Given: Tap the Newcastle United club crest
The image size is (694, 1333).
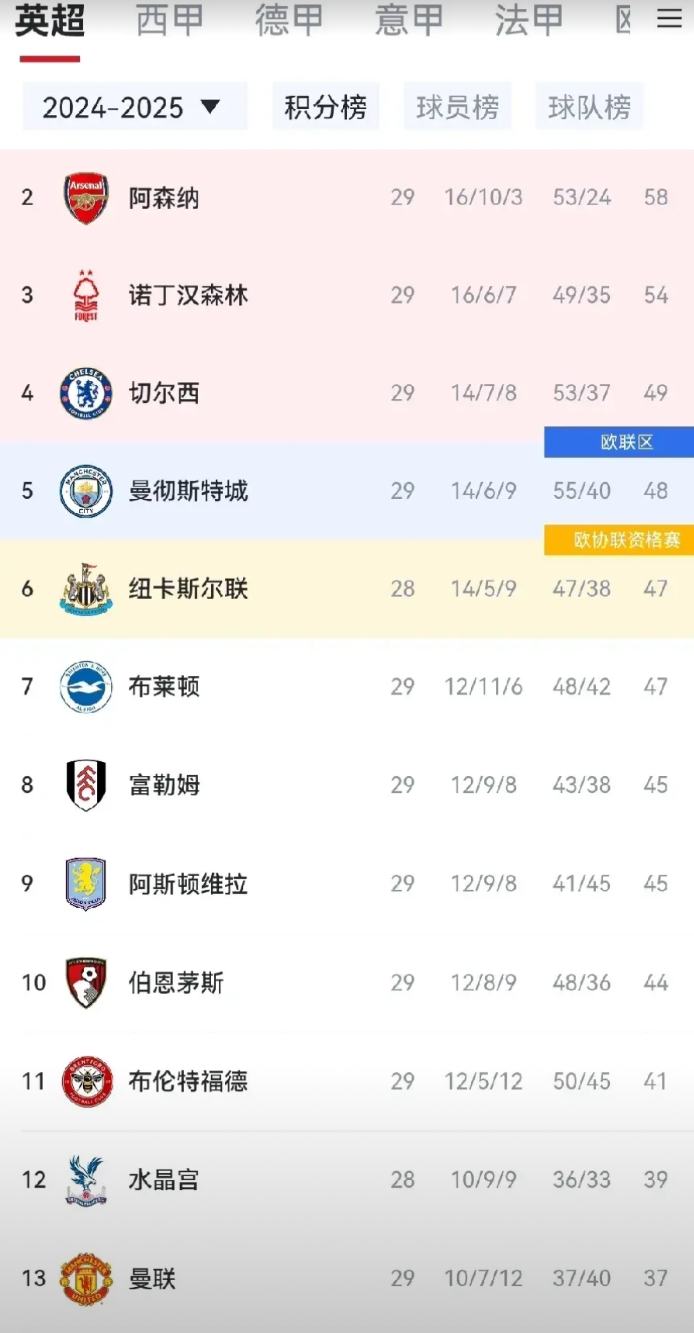Looking at the screenshot, I should pos(86,589).
